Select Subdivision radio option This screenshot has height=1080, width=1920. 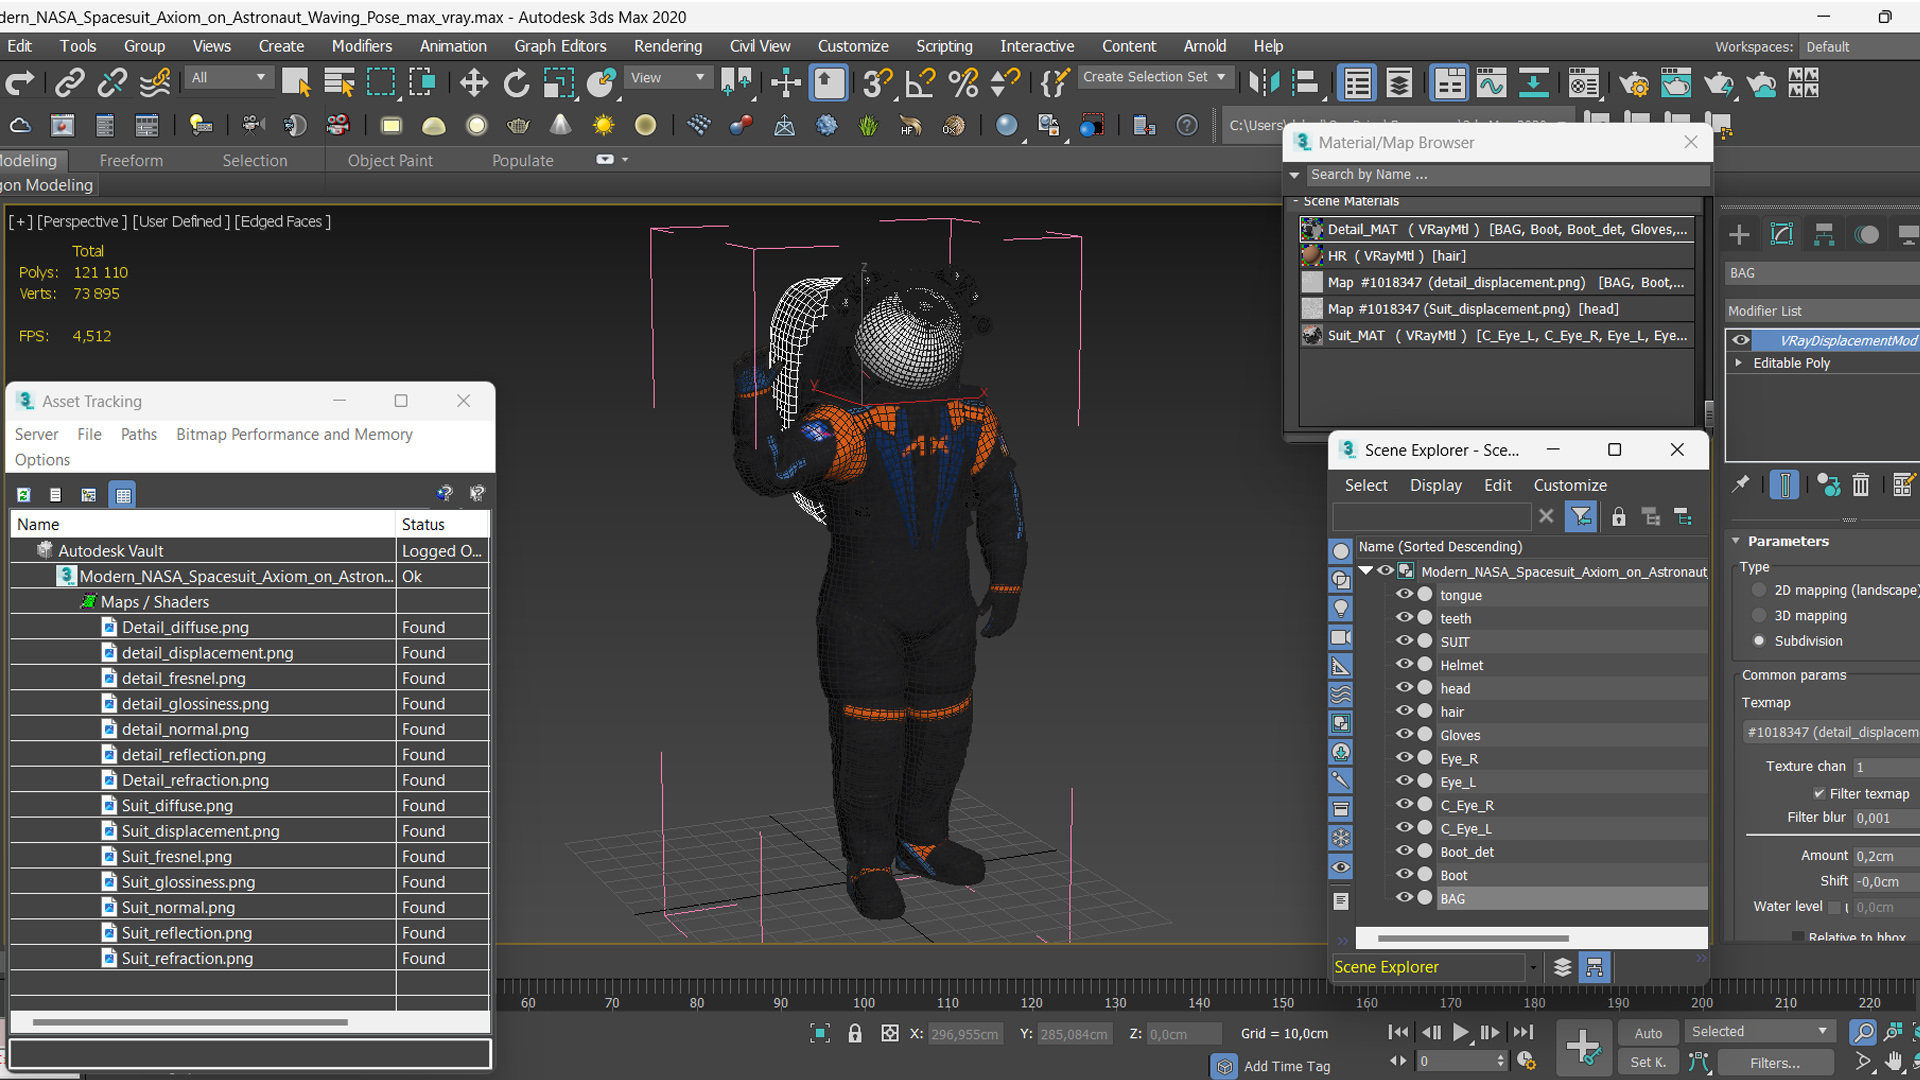point(1759,641)
